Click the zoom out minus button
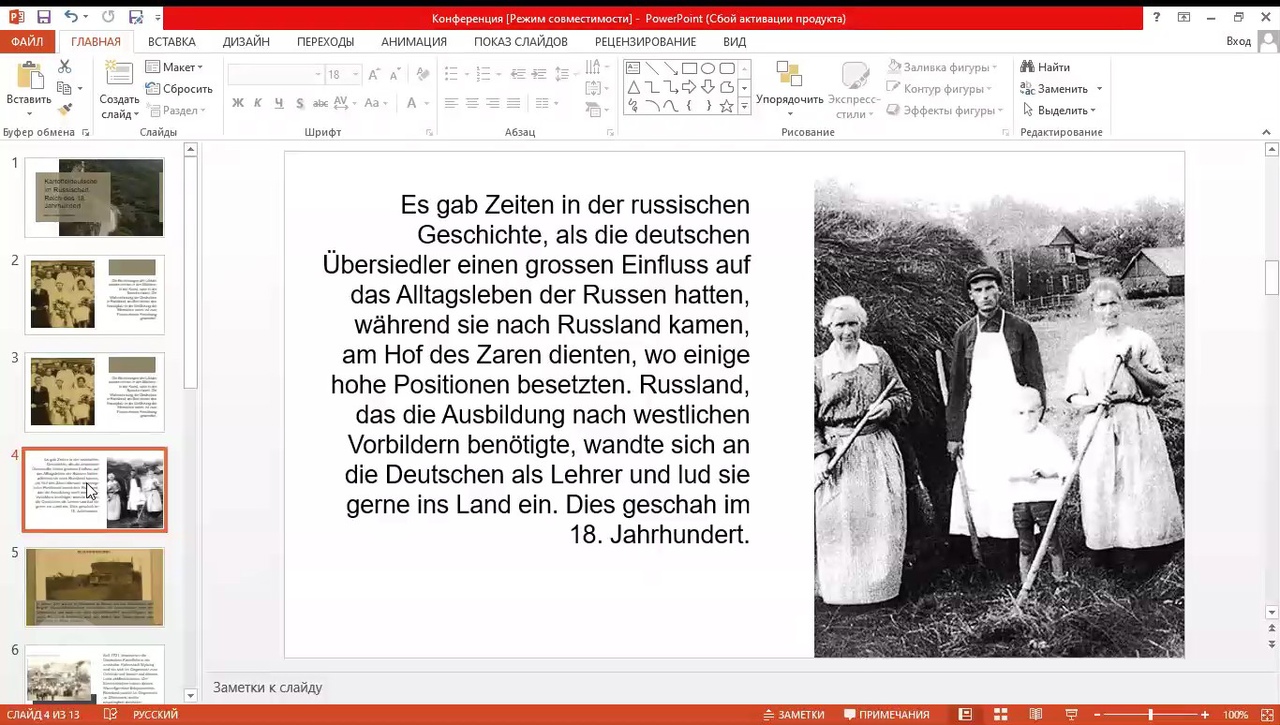This screenshot has width=1280, height=725. pos(1097,715)
